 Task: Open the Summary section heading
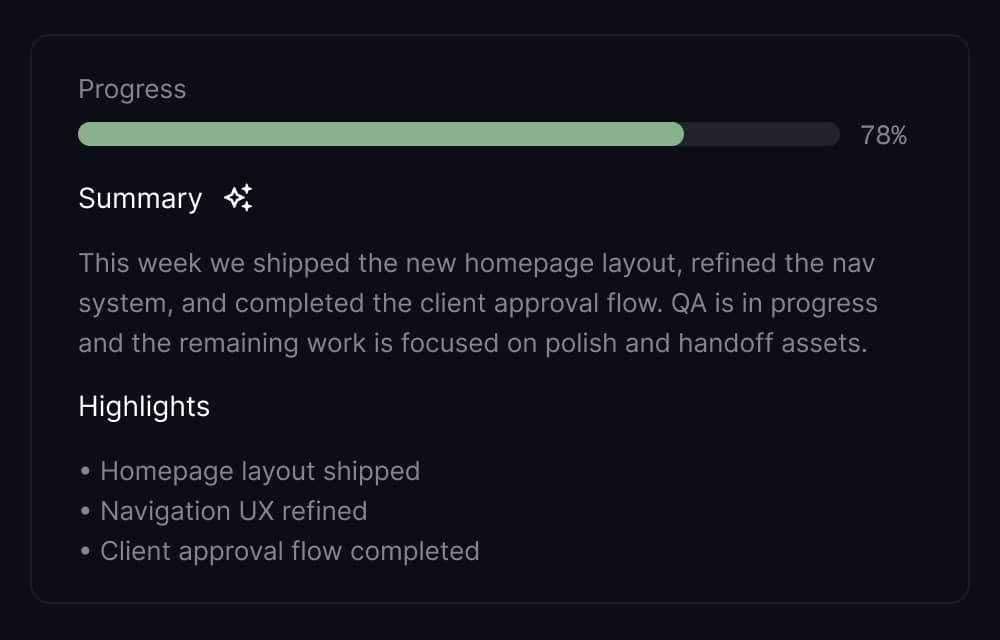coord(140,198)
